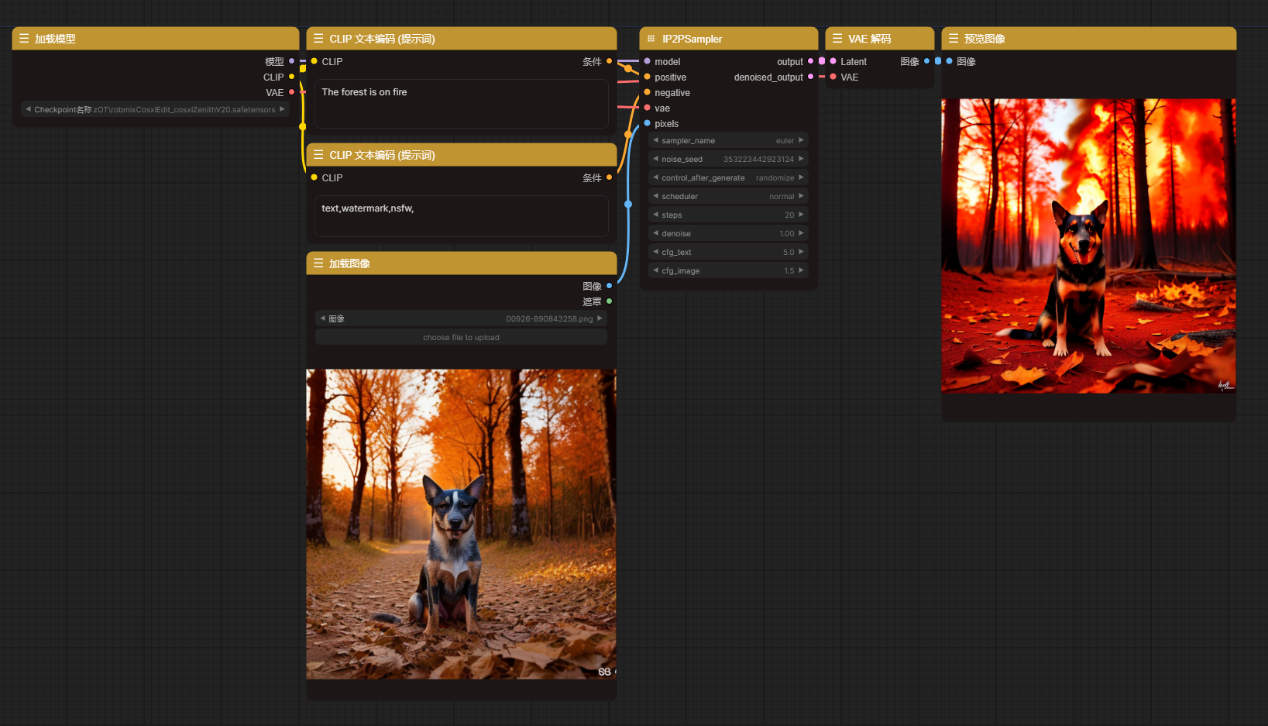Increase steps with its right arrow

point(801,215)
